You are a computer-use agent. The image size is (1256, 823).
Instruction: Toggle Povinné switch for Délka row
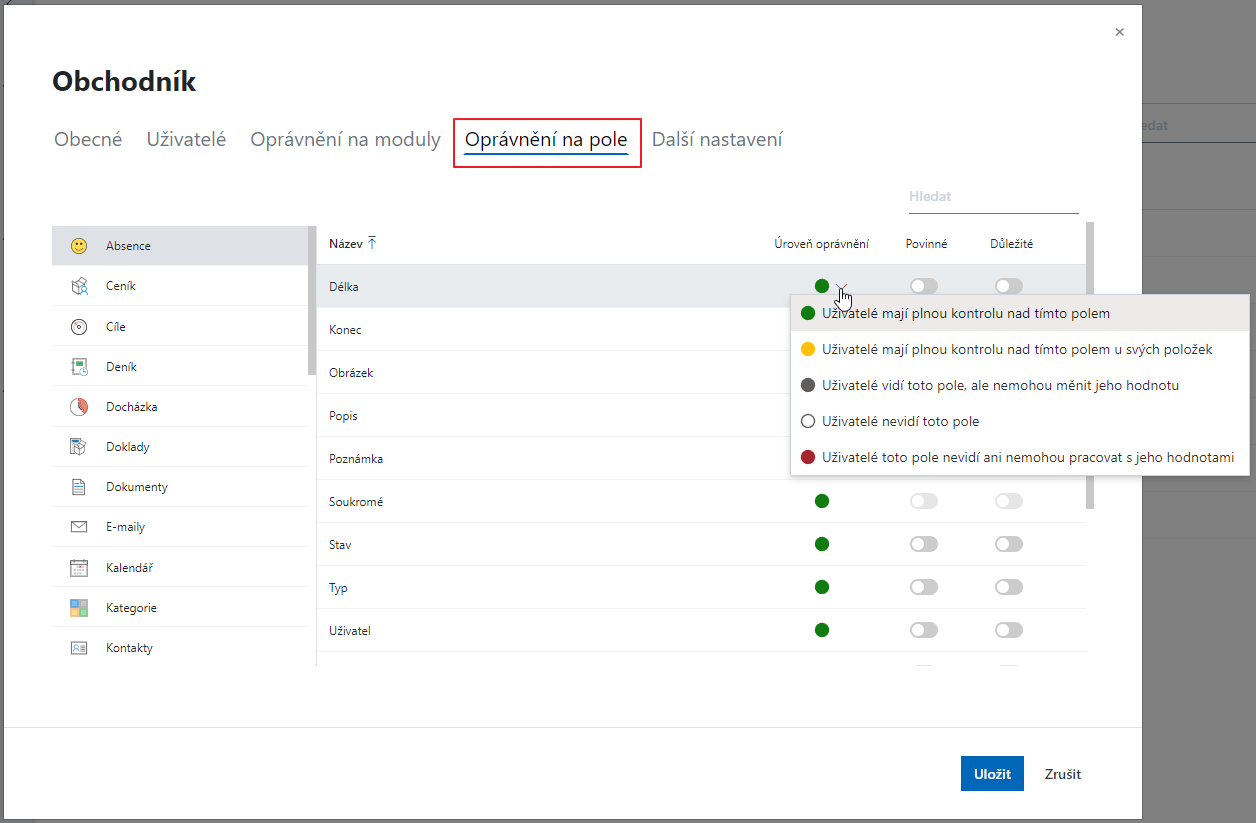pyautogui.click(x=924, y=286)
